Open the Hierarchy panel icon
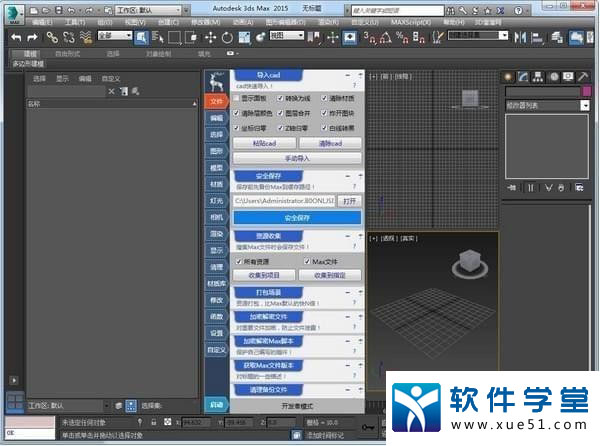This screenshot has width=600, height=446. click(x=538, y=77)
